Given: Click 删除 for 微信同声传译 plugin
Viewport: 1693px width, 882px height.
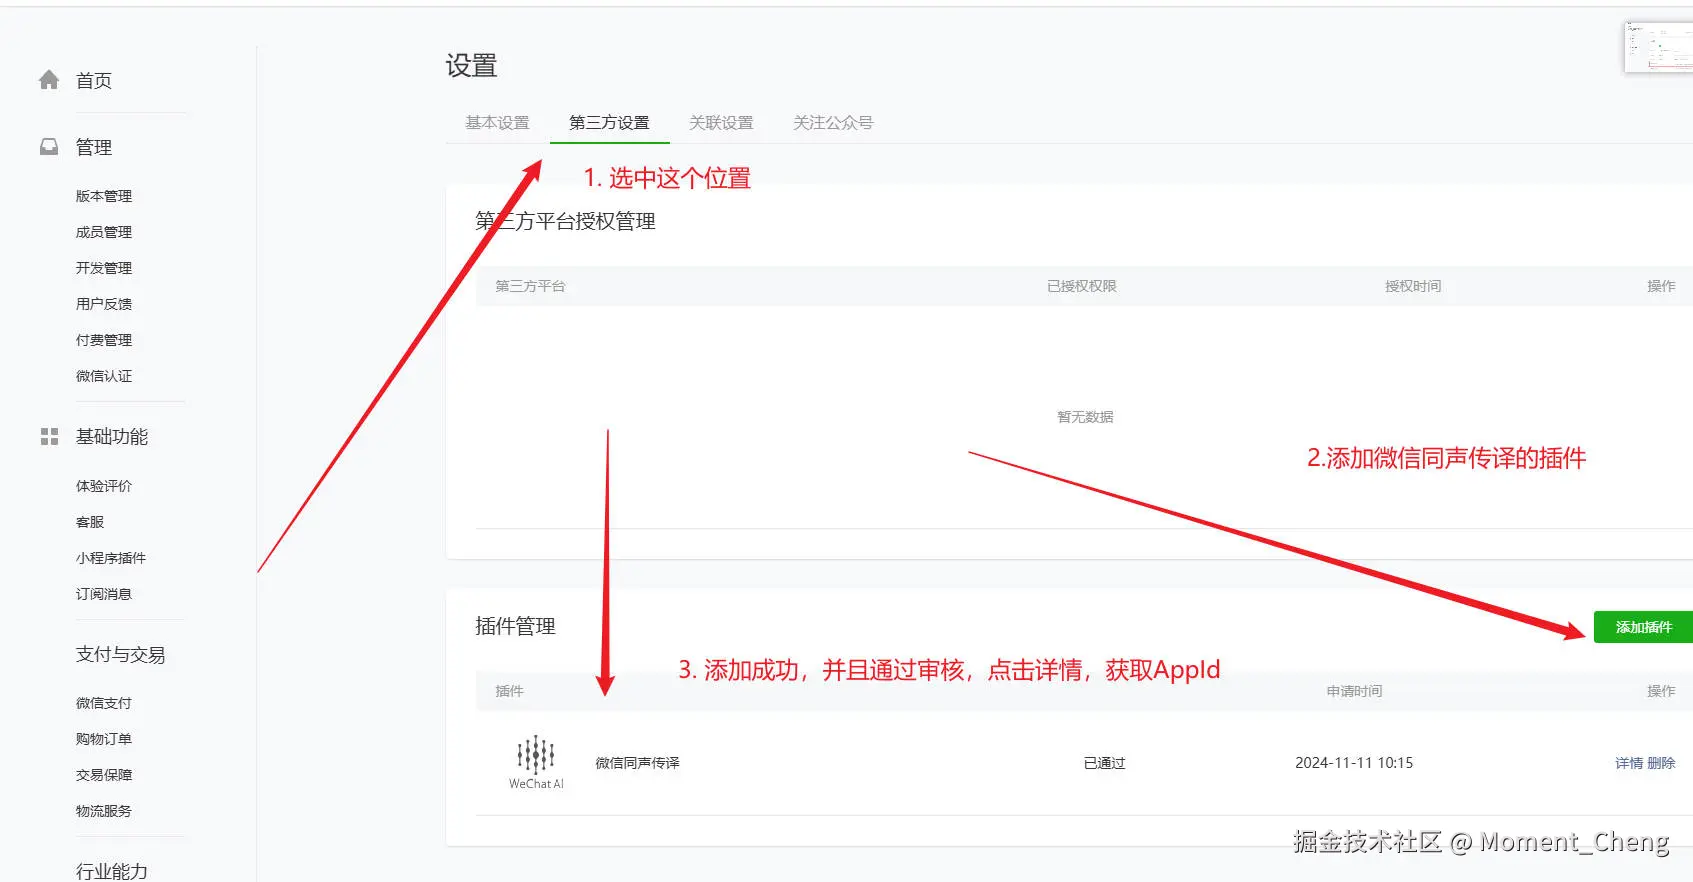Looking at the screenshot, I should (x=1661, y=763).
